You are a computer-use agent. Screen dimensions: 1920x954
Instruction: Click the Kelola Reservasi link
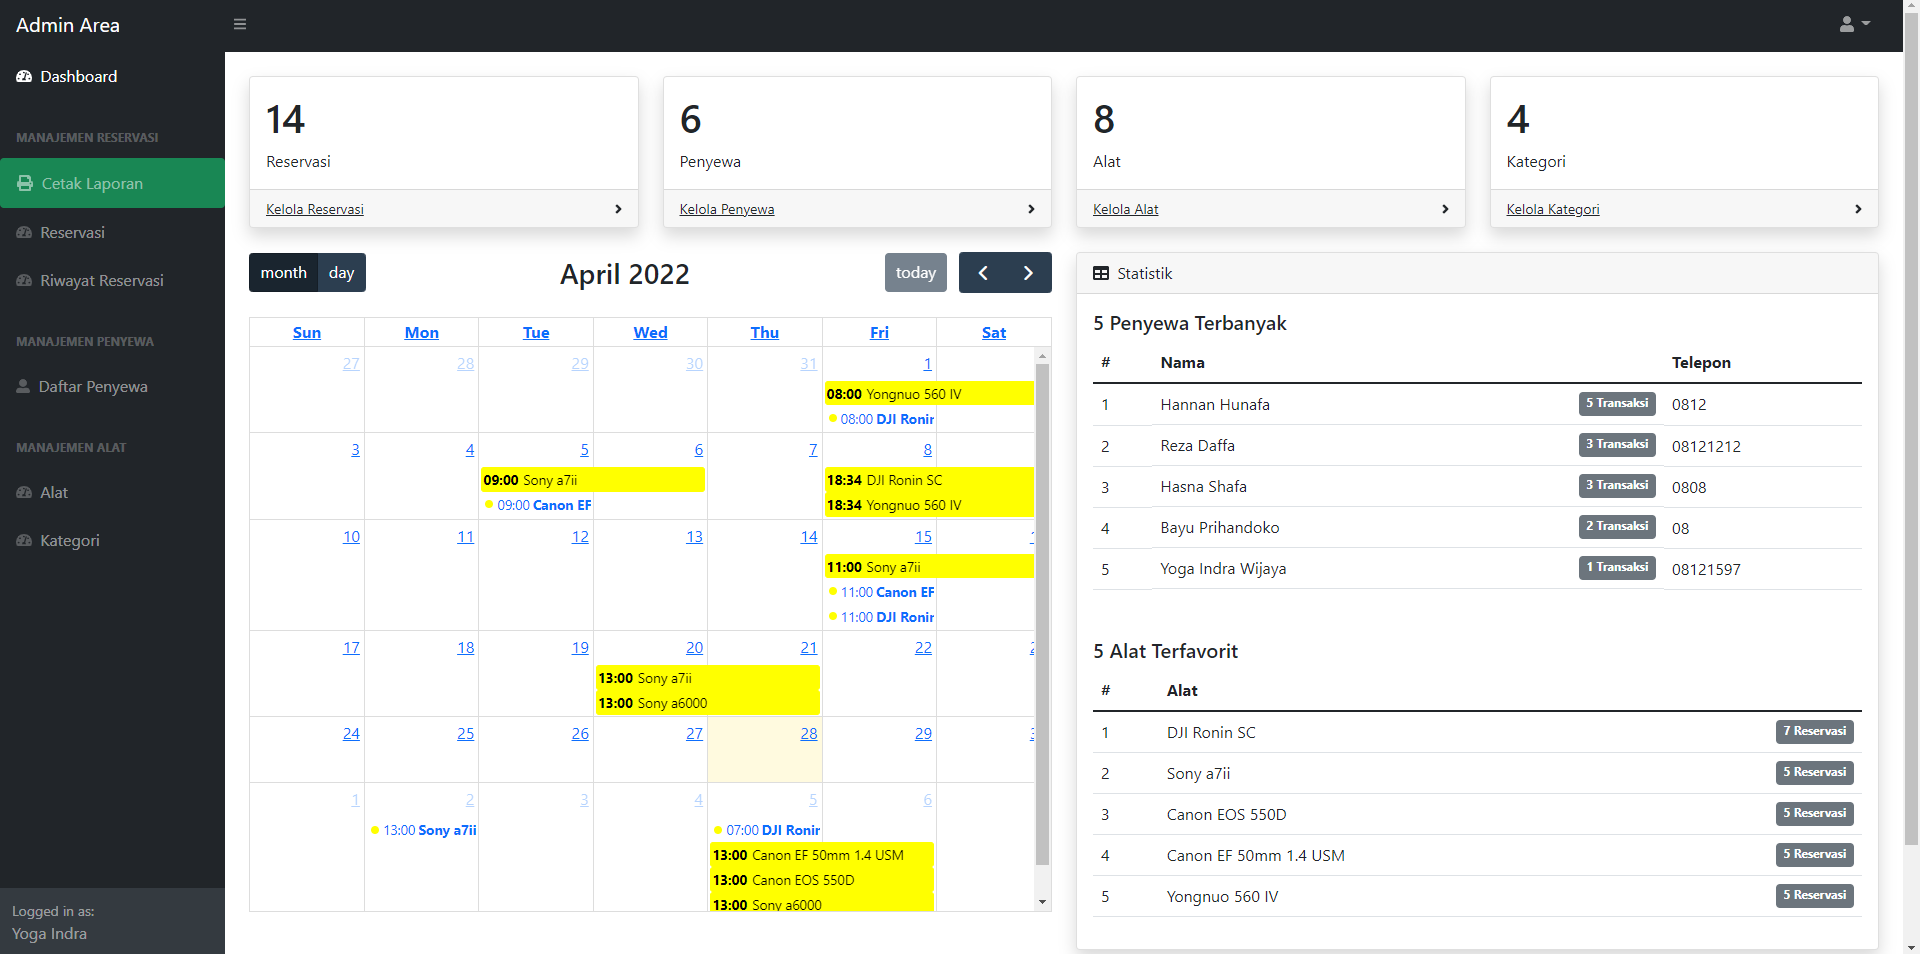coord(314,209)
